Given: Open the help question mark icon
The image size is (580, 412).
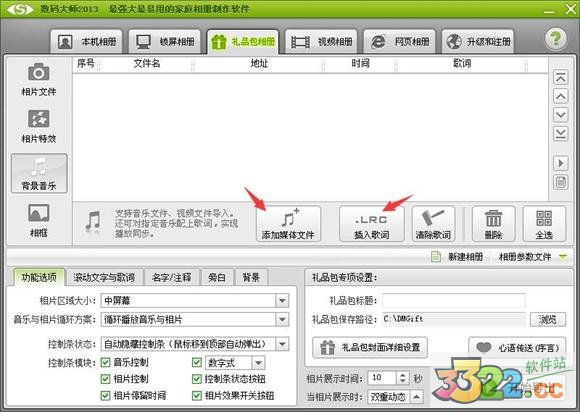Looking at the screenshot, I should pos(556,39).
